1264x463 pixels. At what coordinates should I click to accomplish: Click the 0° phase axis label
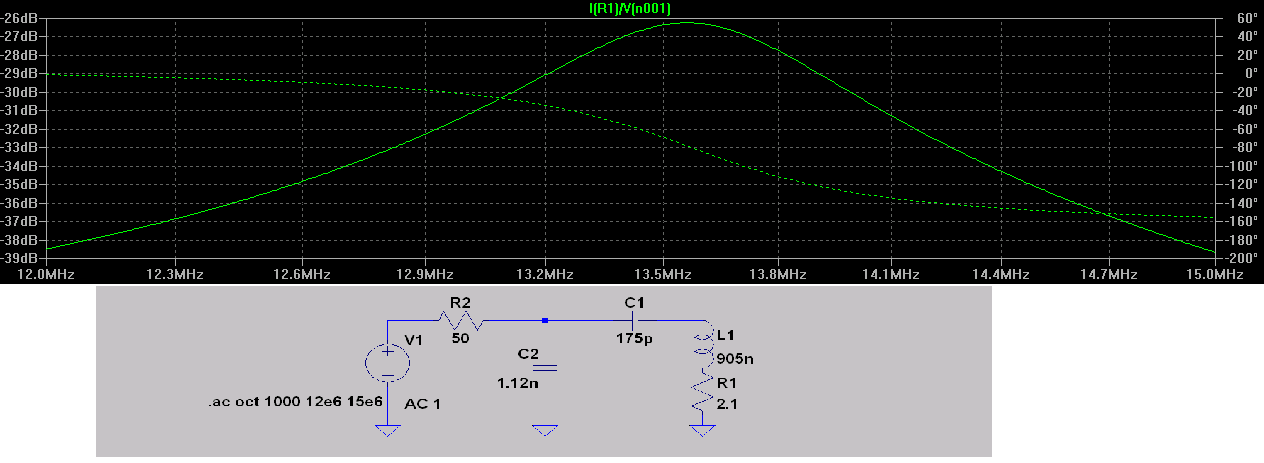1249,73
